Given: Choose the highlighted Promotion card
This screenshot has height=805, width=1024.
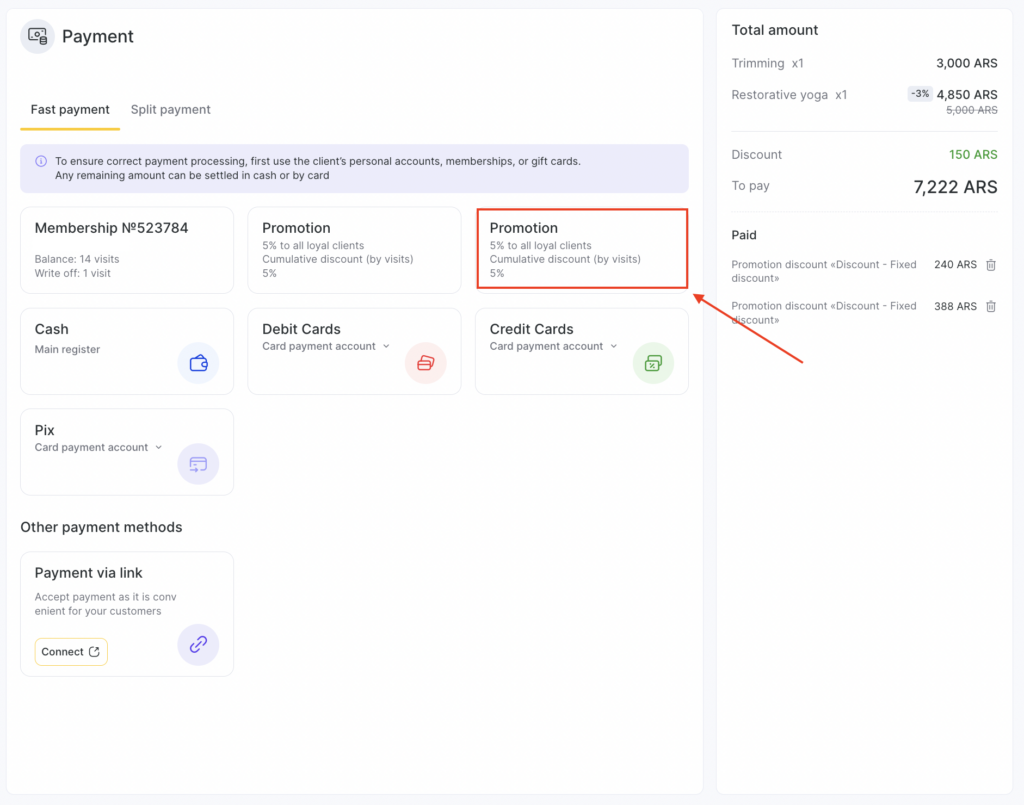Looking at the screenshot, I should pos(581,249).
